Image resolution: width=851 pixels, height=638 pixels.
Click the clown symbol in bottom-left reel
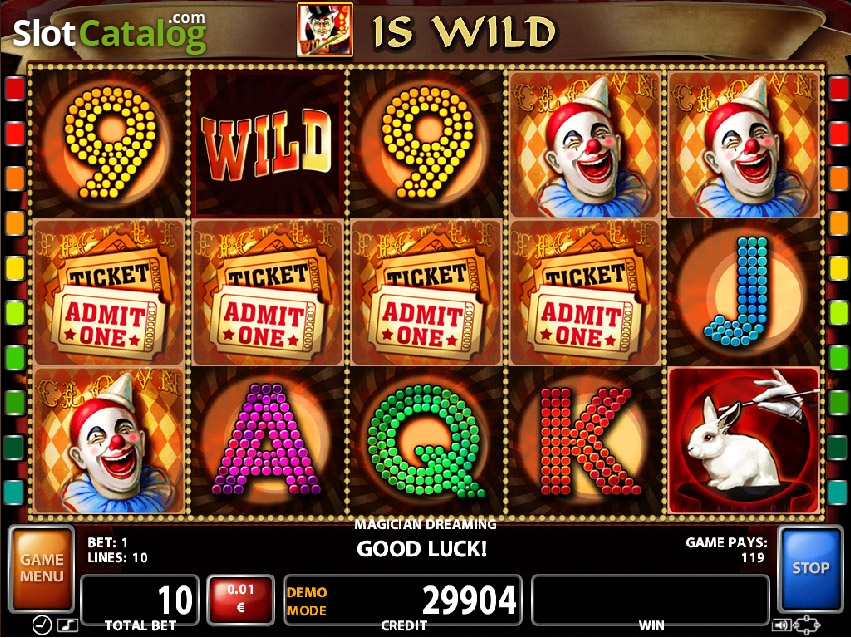tap(109, 440)
